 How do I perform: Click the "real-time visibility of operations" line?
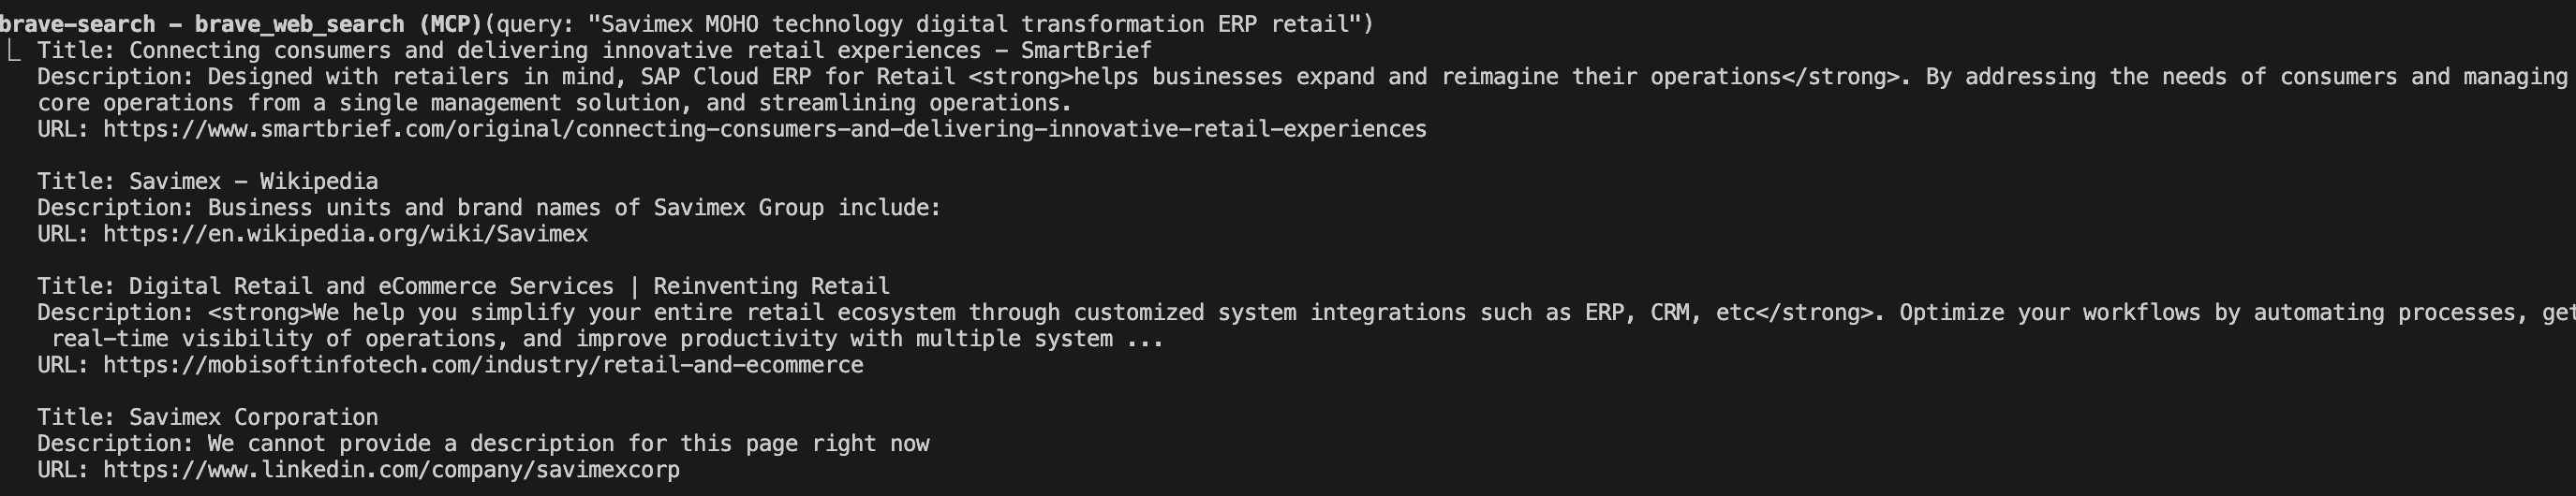(x=607, y=339)
